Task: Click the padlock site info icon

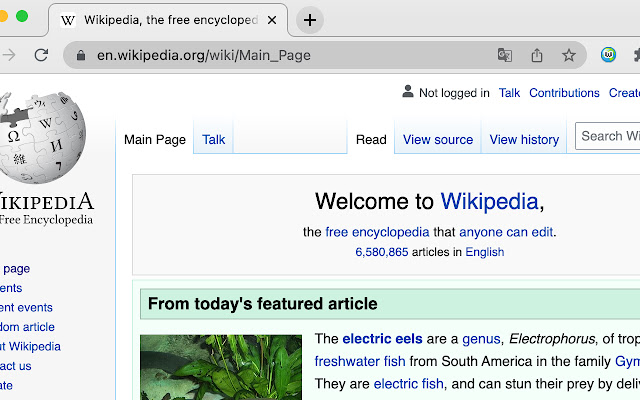Action: (x=81, y=56)
